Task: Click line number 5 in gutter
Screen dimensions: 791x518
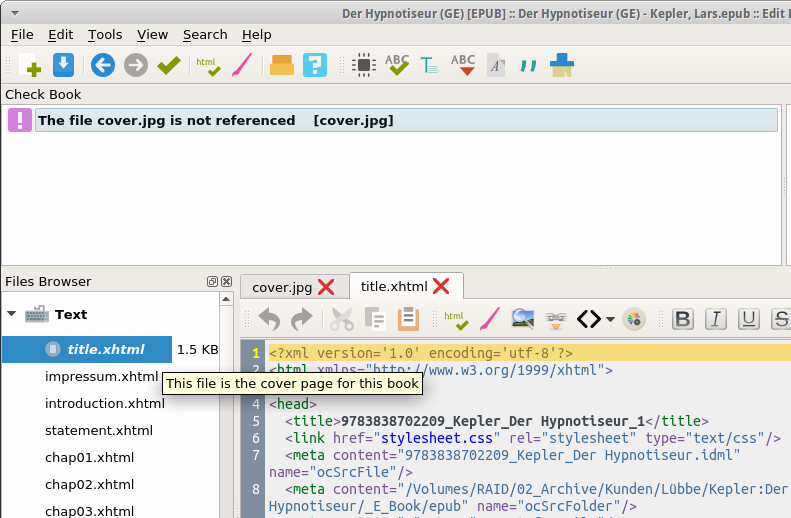Action: [x=256, y=421]
